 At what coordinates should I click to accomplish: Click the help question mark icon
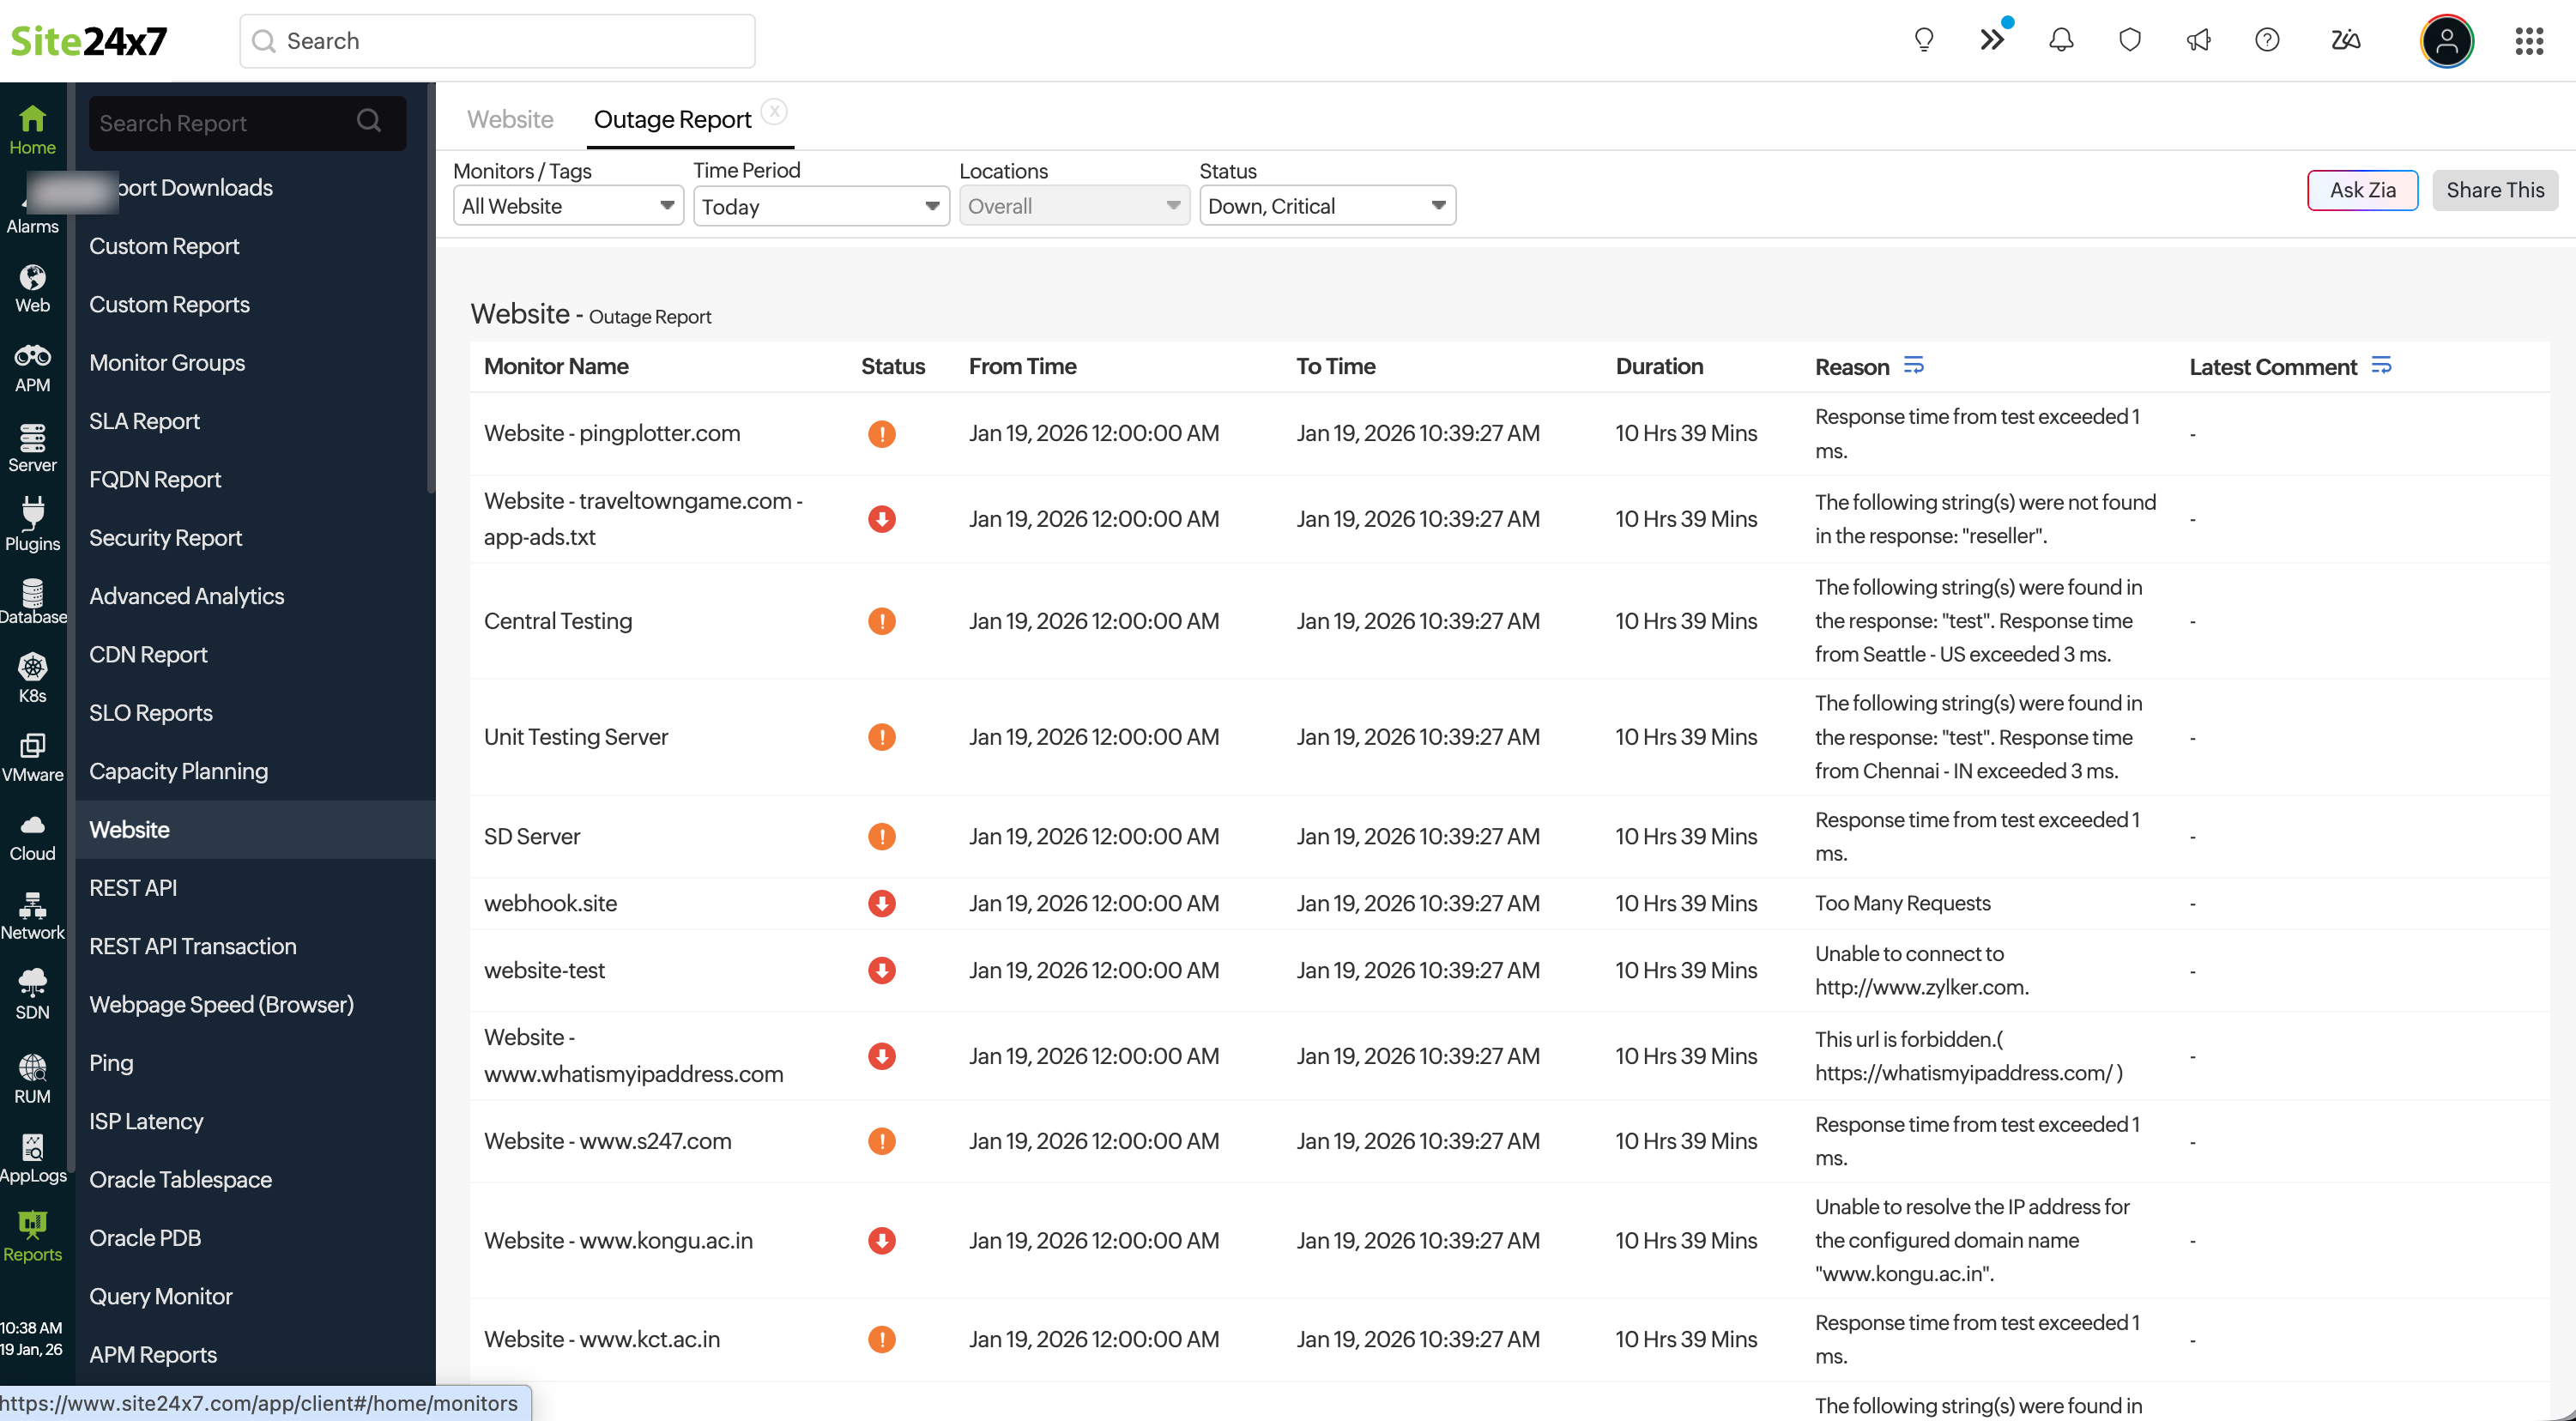click(2266, 40)
